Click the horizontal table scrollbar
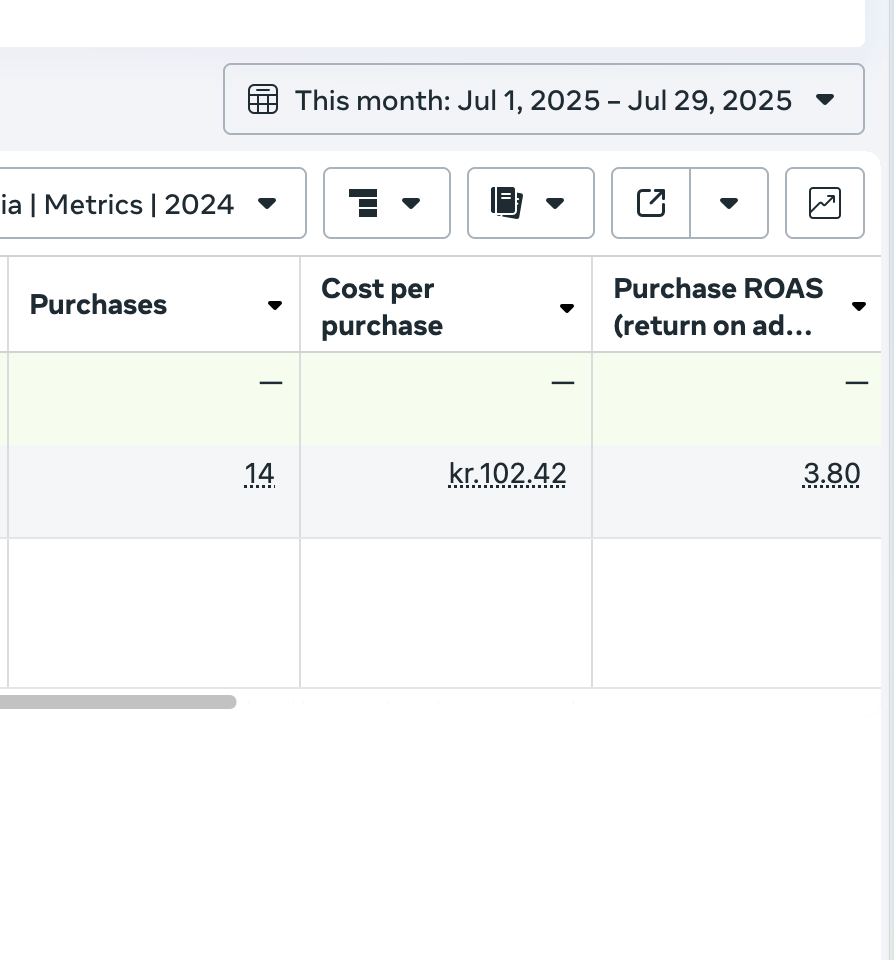Image resolution: width=894 pixels, height=960 pixels. (118, 702)
